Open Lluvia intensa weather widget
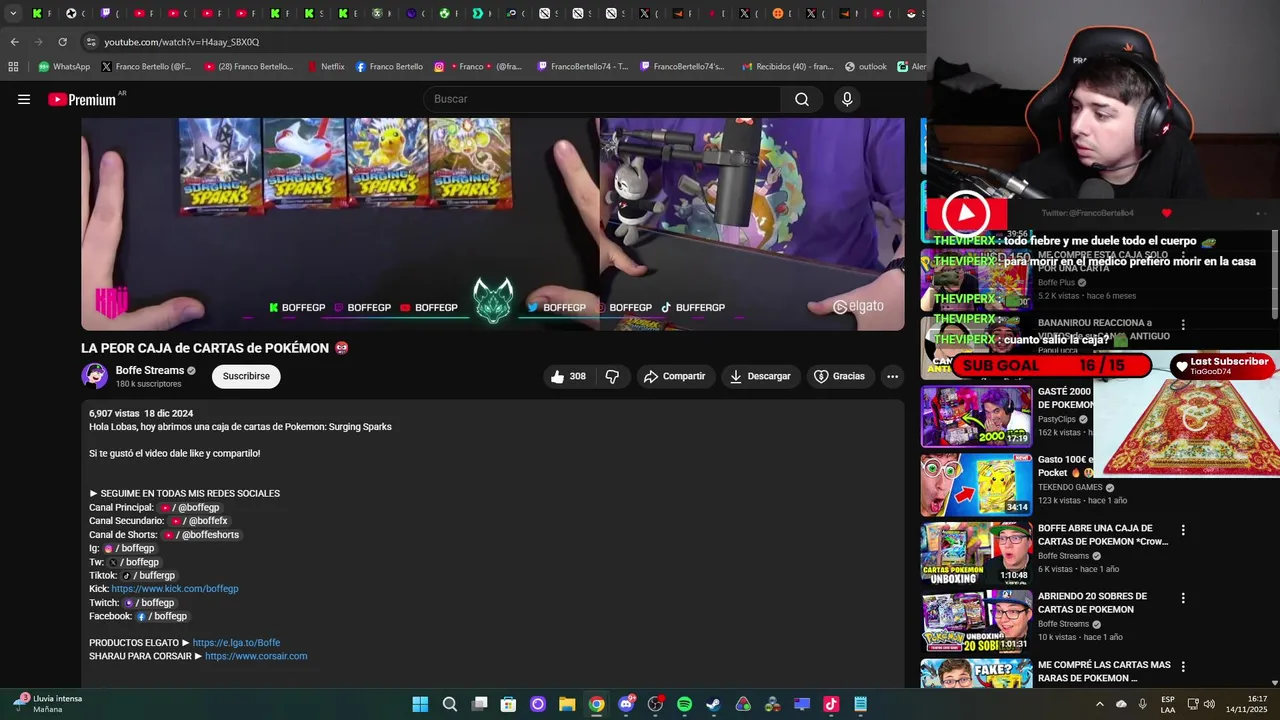The width and height of the screenshot is (1280, 720). [48, 704]
